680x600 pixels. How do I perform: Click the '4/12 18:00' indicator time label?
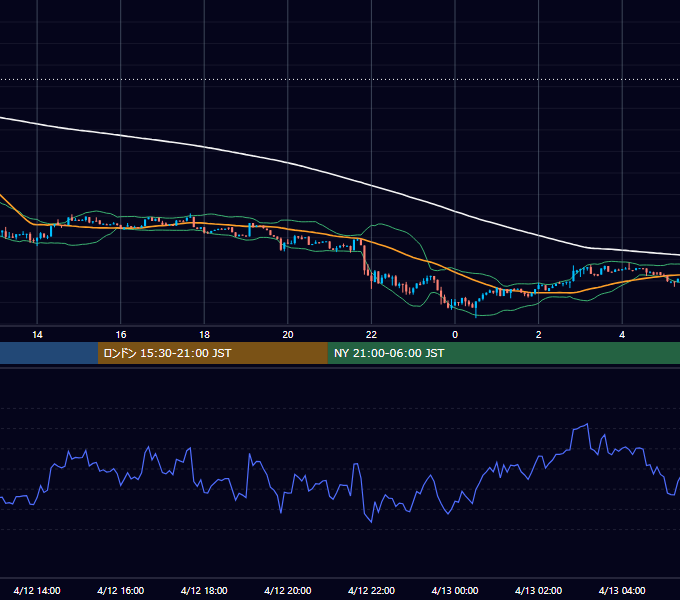coord(204,590)
